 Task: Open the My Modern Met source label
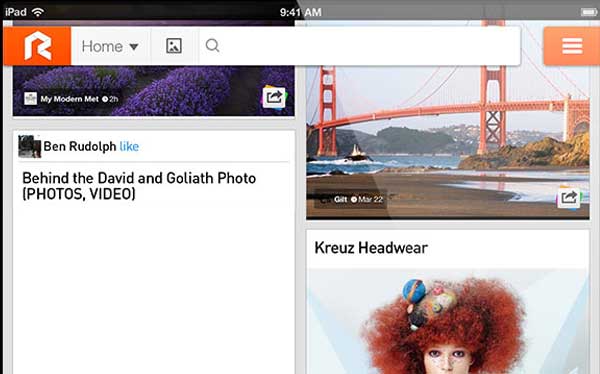(x=70, y=99)
